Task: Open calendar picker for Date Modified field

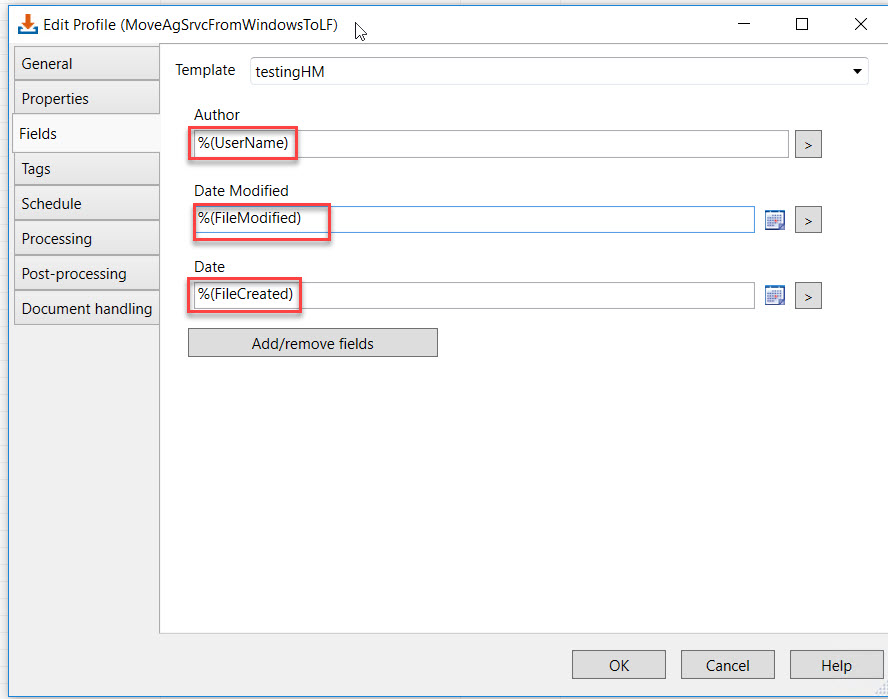Action: coord(774,220)
